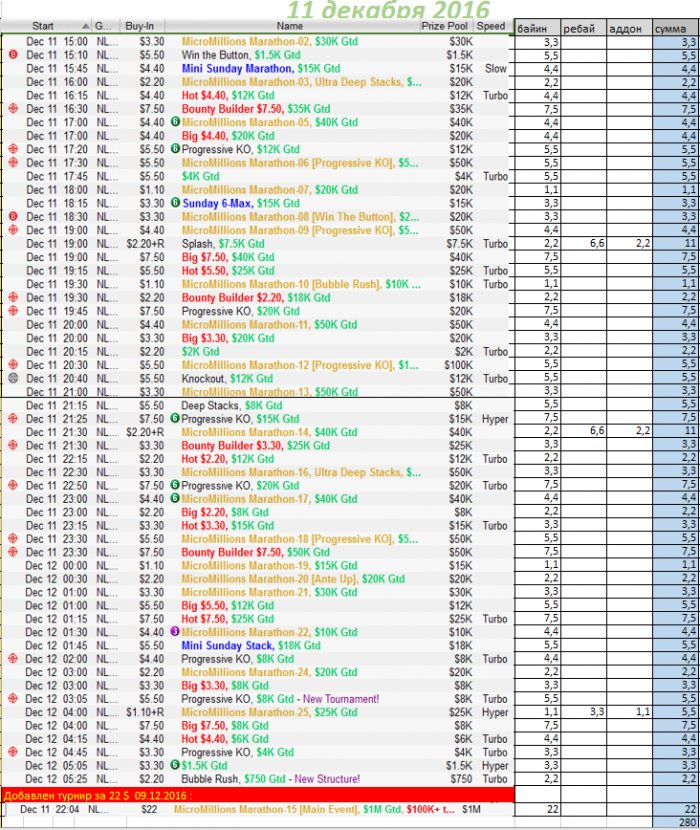Image resolution: width=700 pixels, height=830 pixels.
Task: Select the Mini Sunday Stack, $18K Gtd tournament
Action: [251, 645]
